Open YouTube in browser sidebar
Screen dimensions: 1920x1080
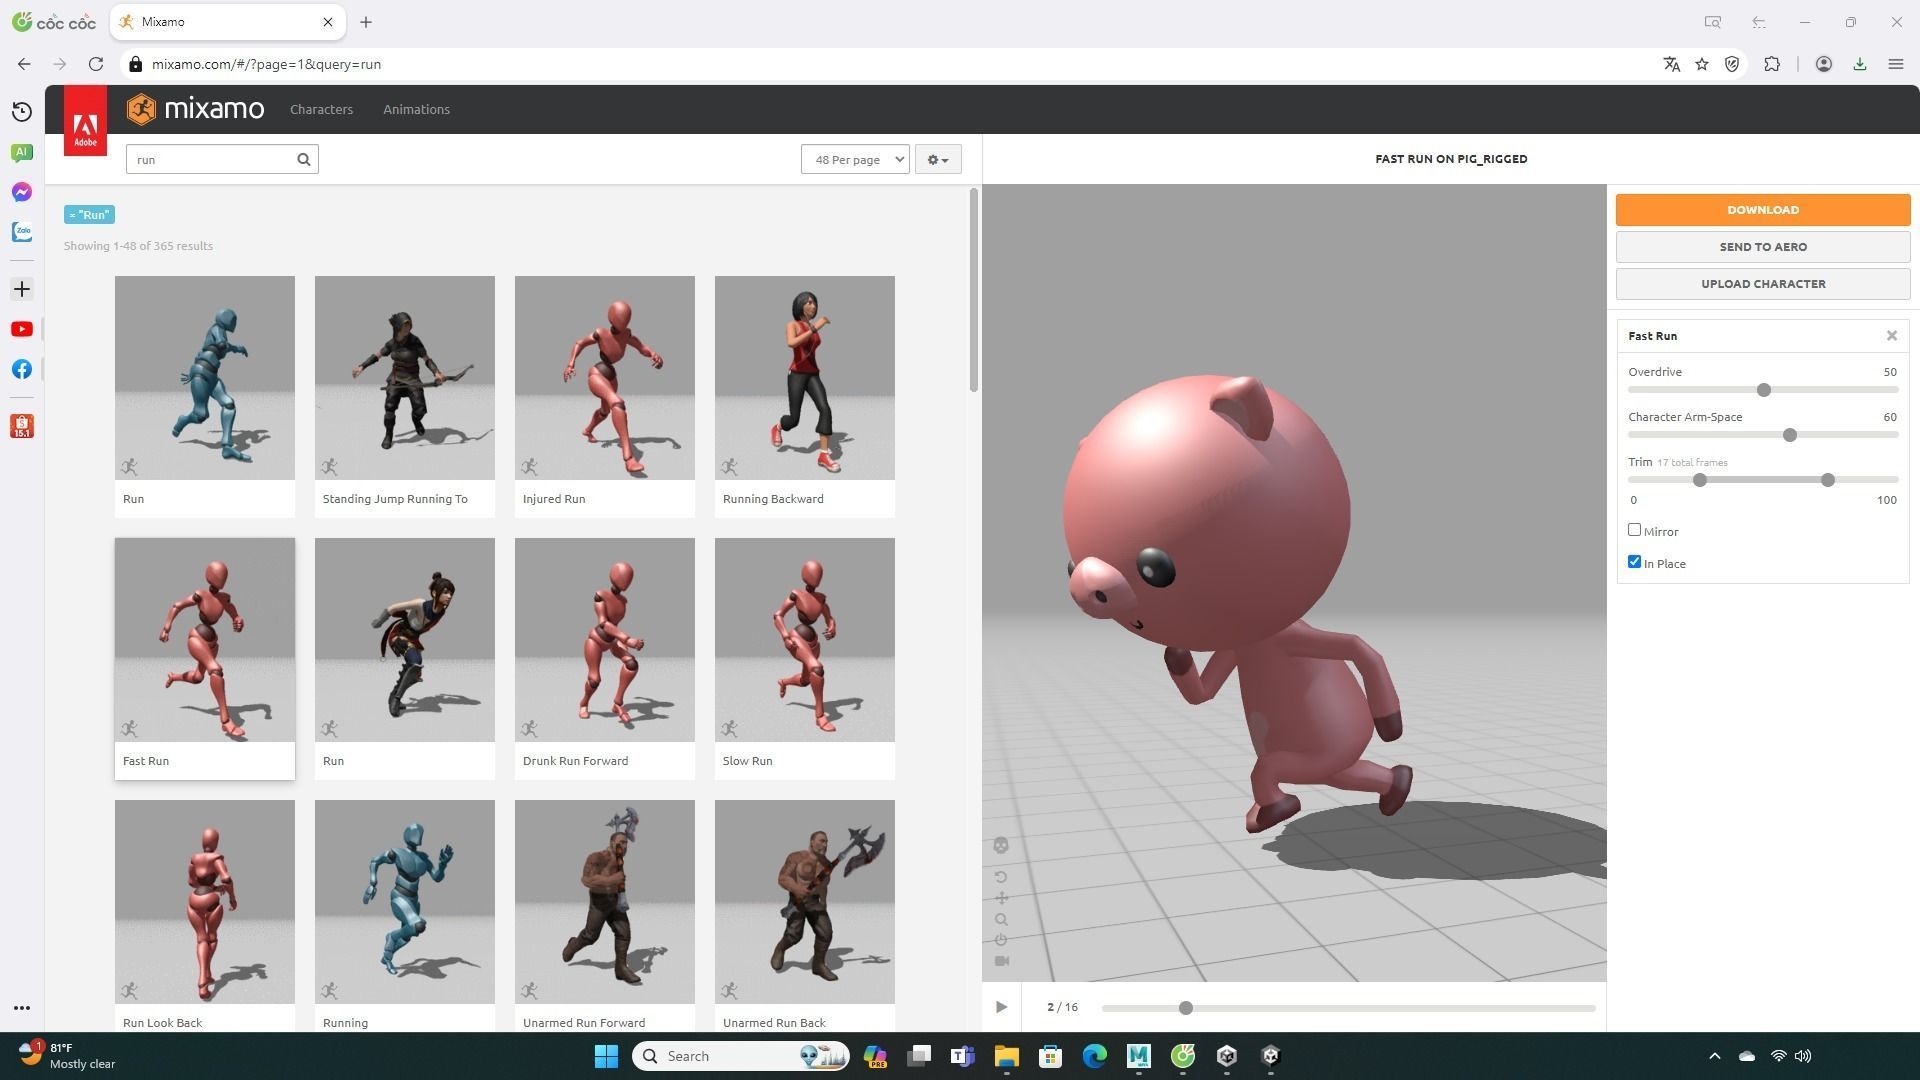tap(22, 329)
